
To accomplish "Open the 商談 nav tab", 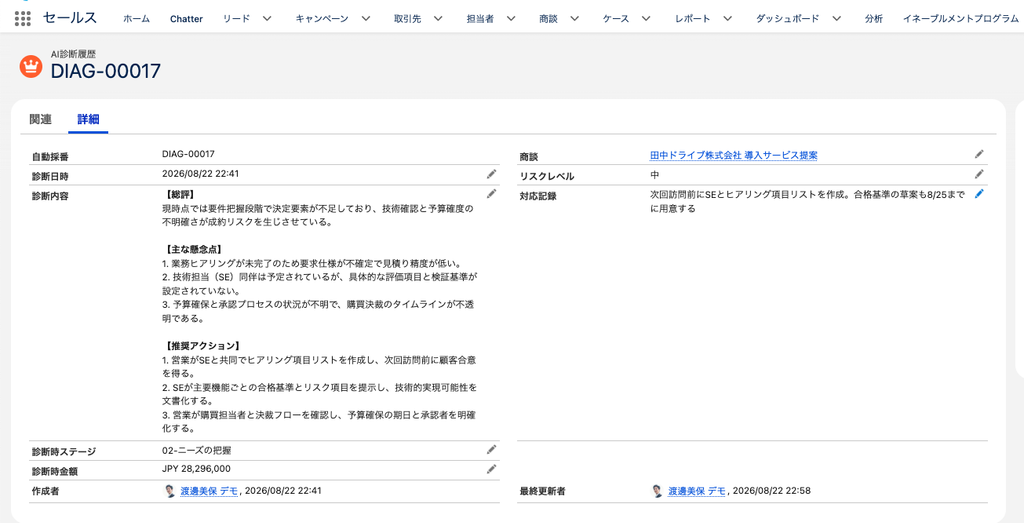I will [549, 19].
